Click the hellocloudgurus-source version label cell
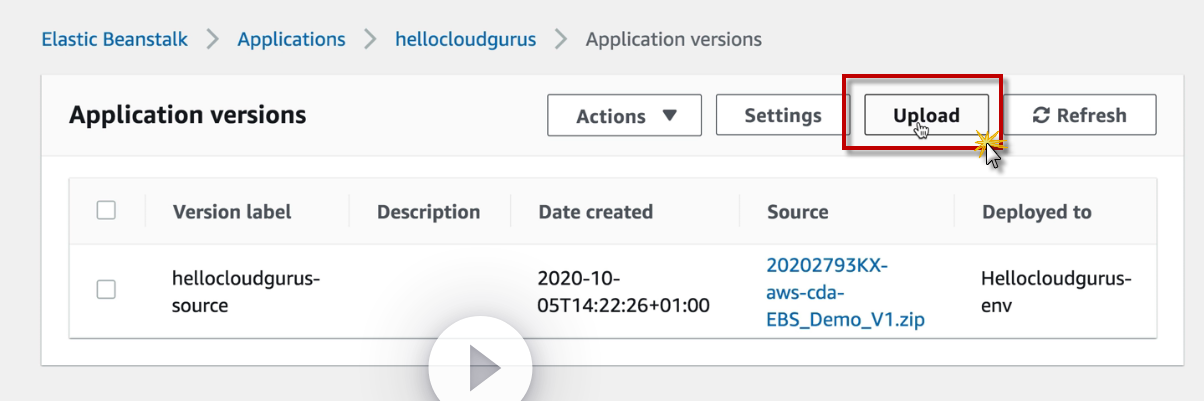The width and height of the screenshot is (1204, 401). pos(245,291)
